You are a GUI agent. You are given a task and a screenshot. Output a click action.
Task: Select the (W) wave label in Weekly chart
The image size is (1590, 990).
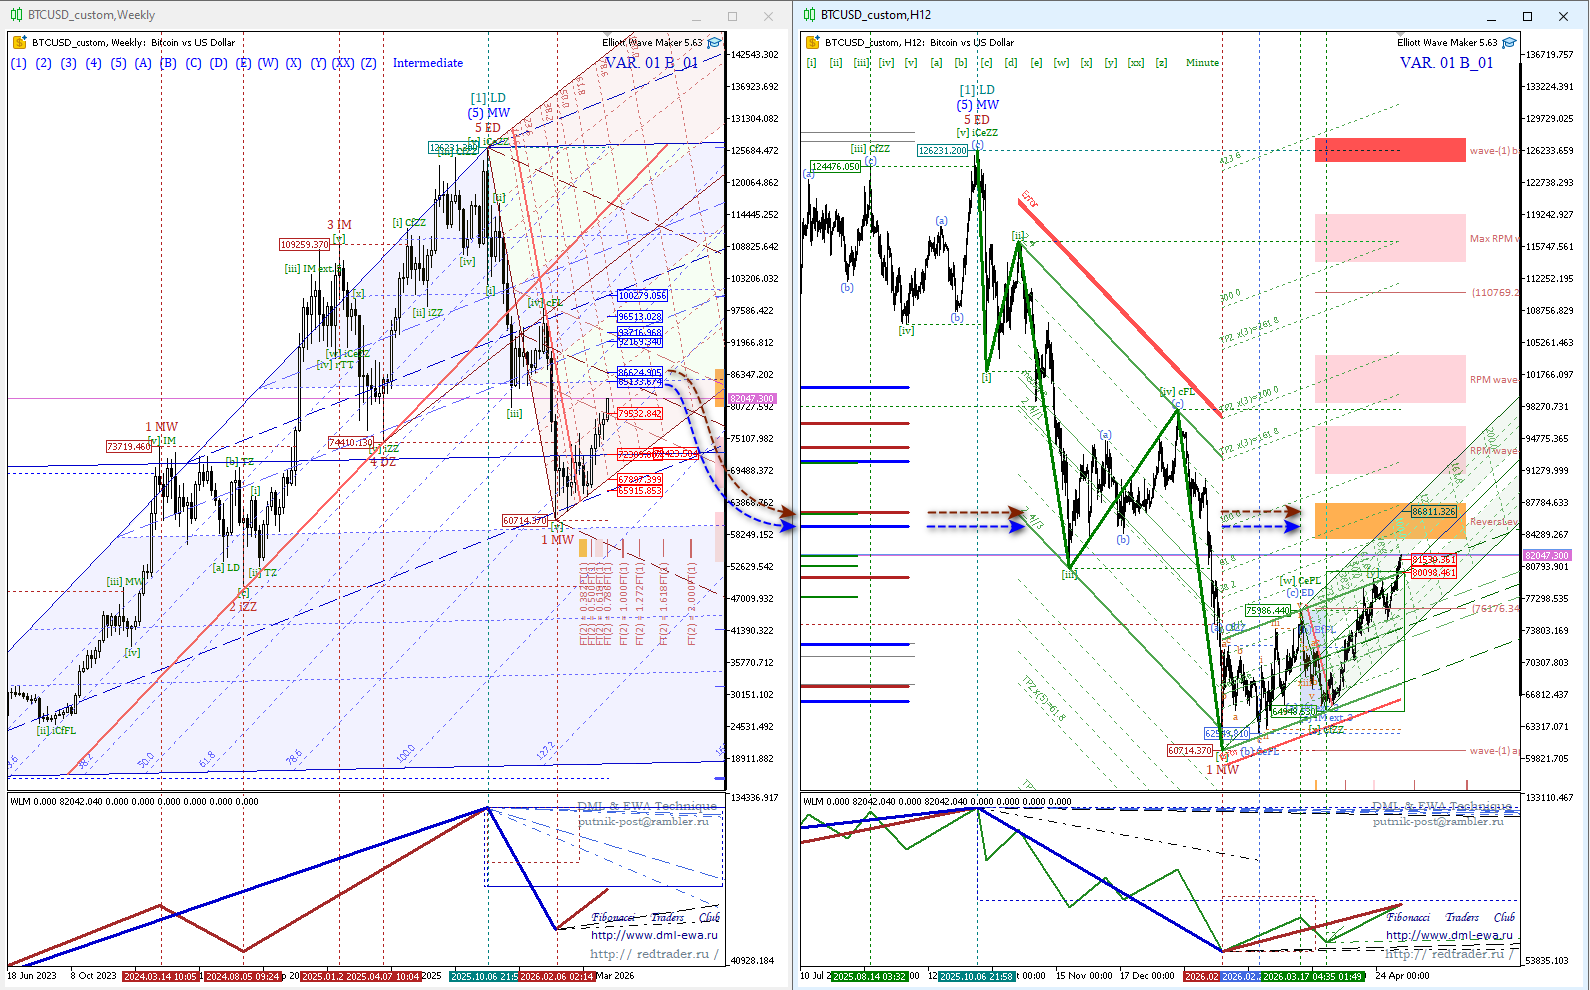point(268,63)
